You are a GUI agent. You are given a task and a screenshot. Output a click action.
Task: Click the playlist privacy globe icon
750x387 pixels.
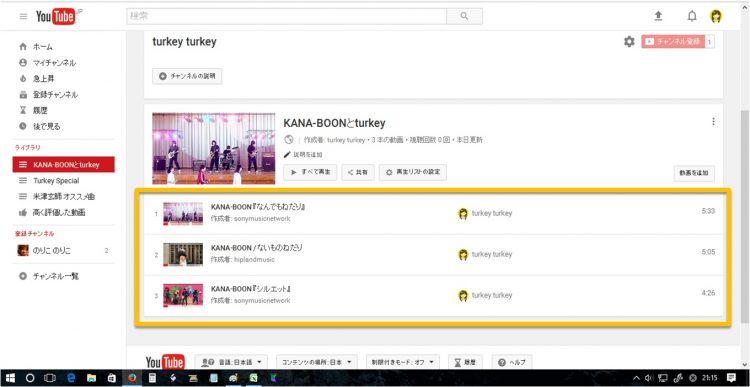coord(288,140)
